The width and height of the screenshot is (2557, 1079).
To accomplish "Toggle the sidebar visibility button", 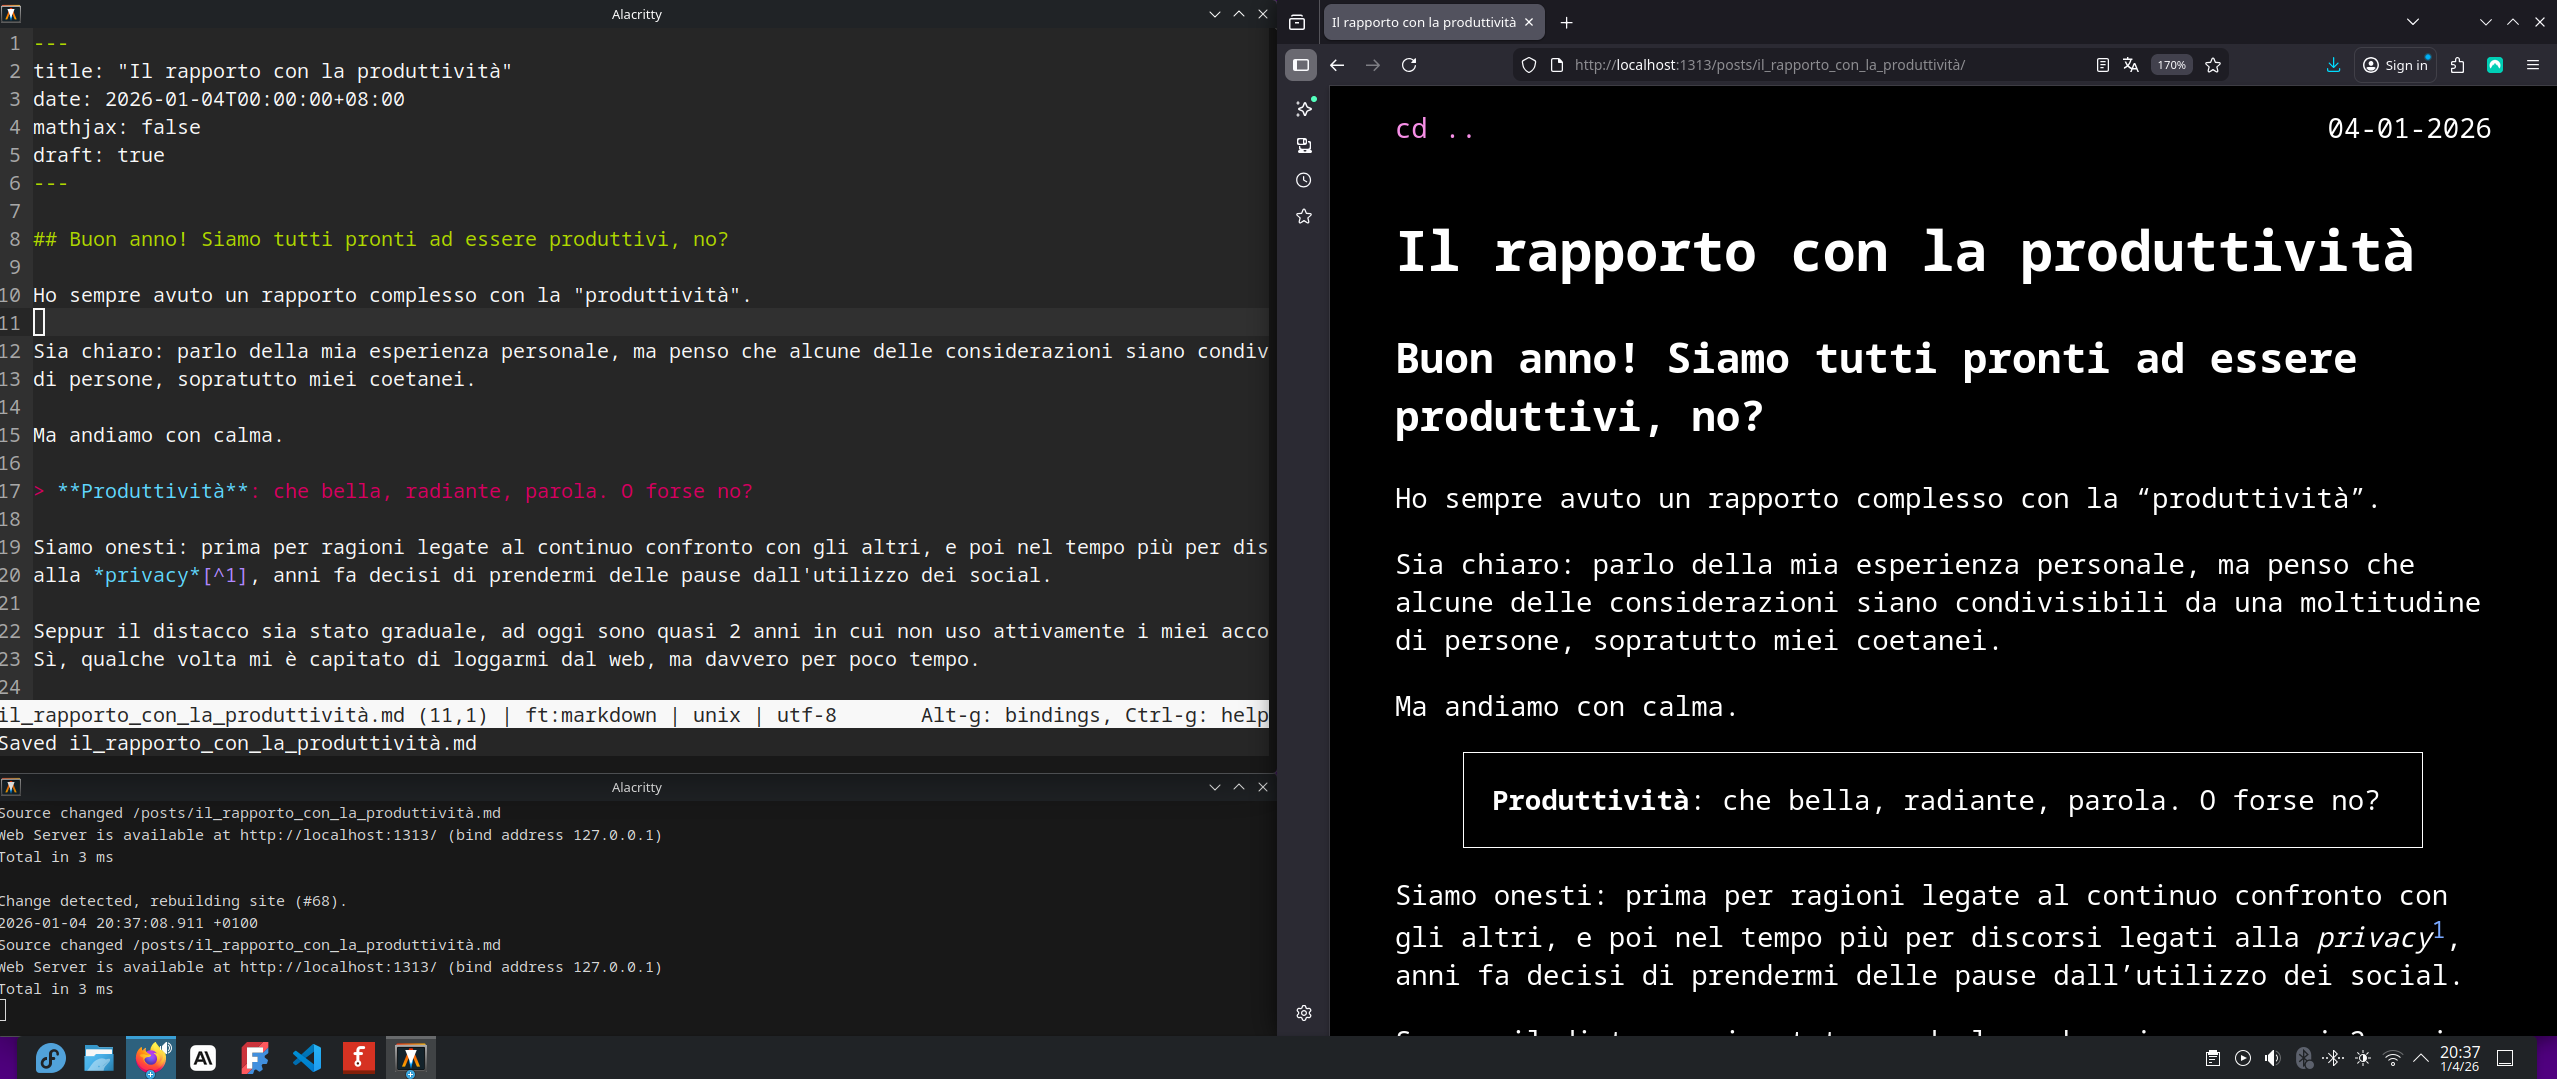I will click(x=1300, y=66).
